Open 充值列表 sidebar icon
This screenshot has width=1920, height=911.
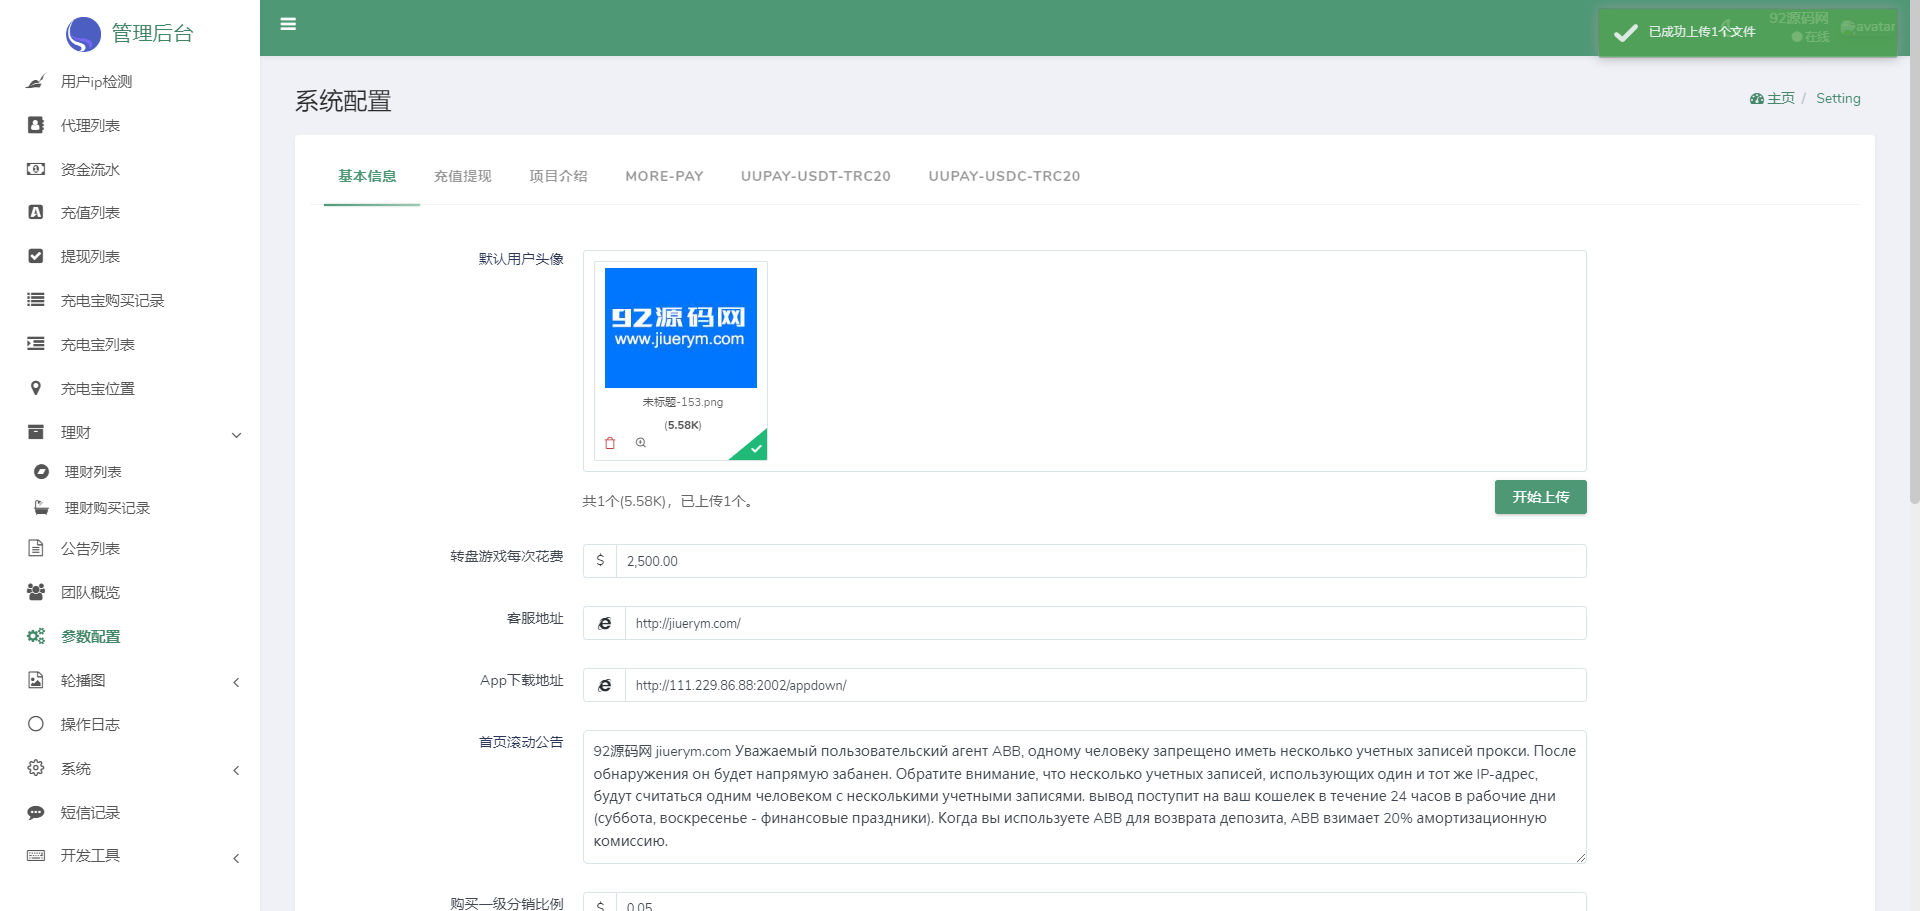point(36,212)
